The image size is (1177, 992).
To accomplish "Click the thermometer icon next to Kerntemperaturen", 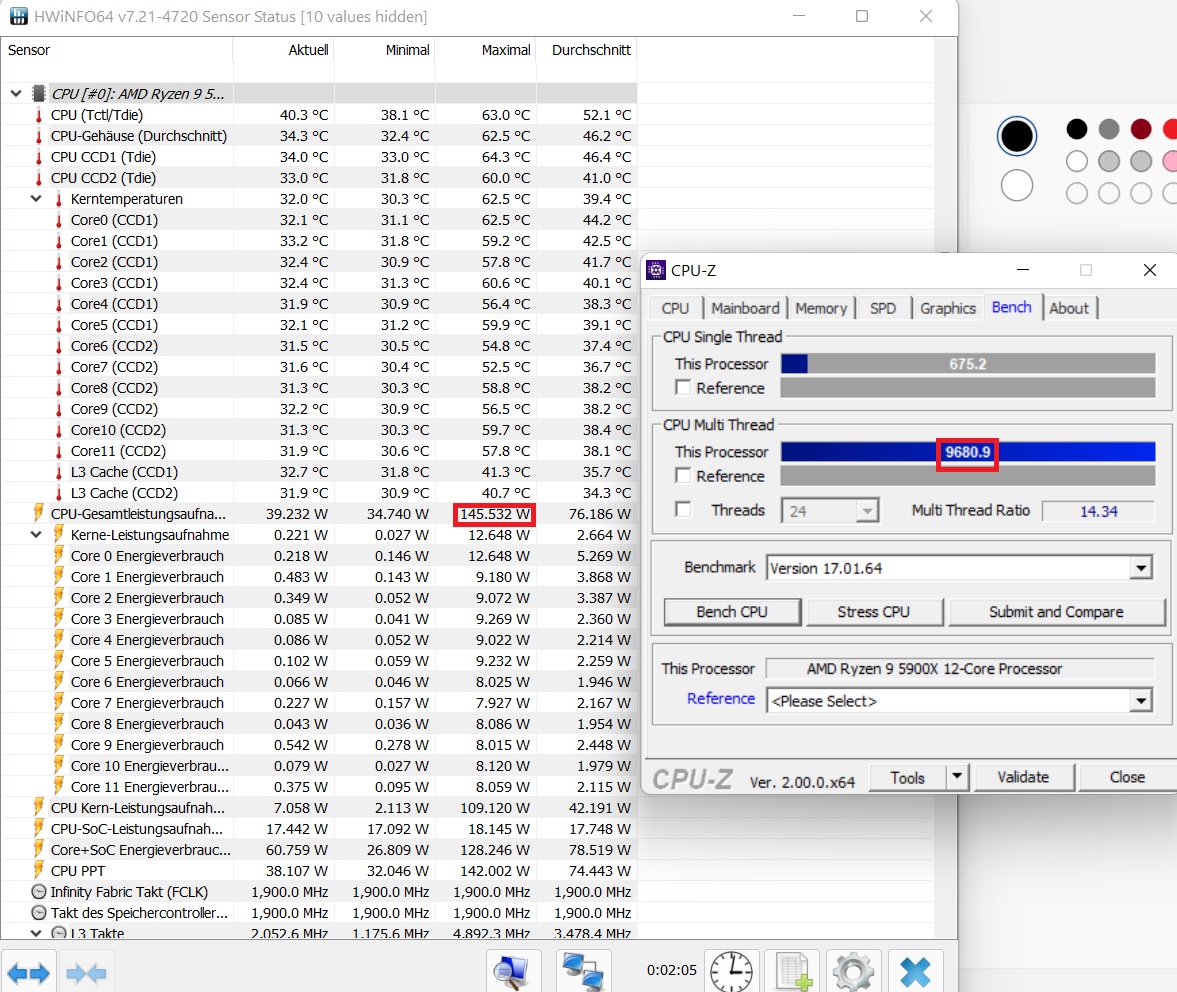I will (x=59, y=199).
